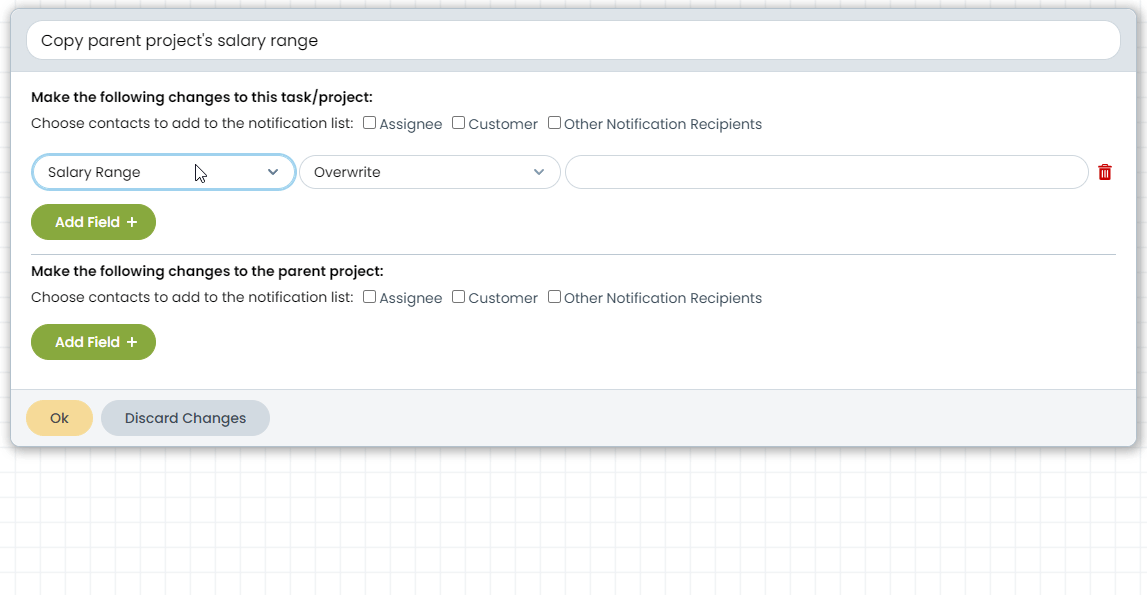Focus the rule name field reading 'Copy parent project's salary range'
This screenshot has height=595, width=1147.
pyautogui.click(x=574, y=40)
